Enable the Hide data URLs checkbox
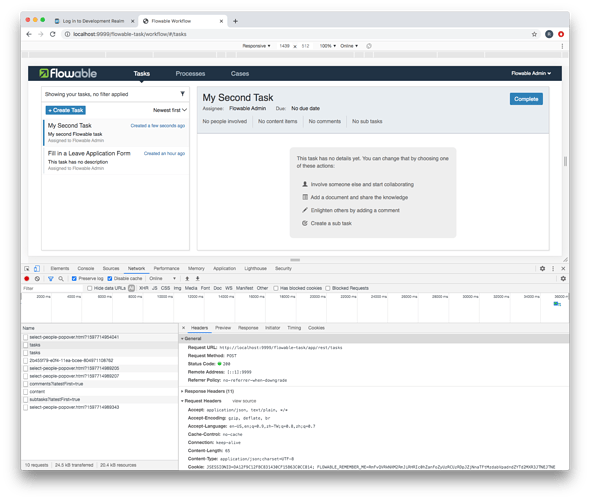Screen dimensions: 590x500 click(90, 288)
